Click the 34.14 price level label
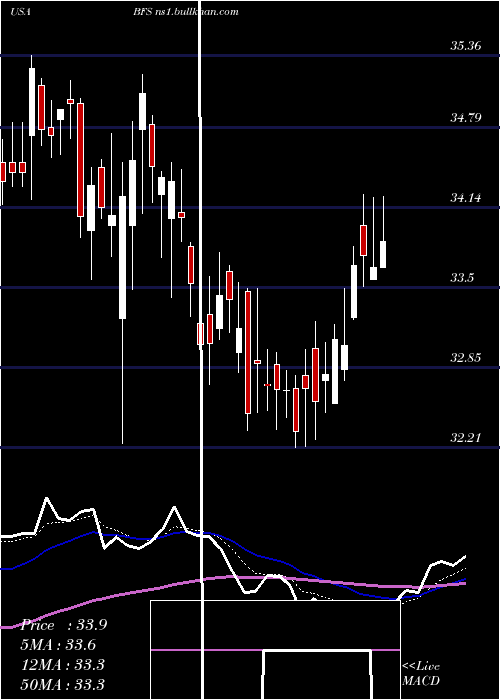The width and height of the screenshot is (500, 700). [x=466, y=197]
